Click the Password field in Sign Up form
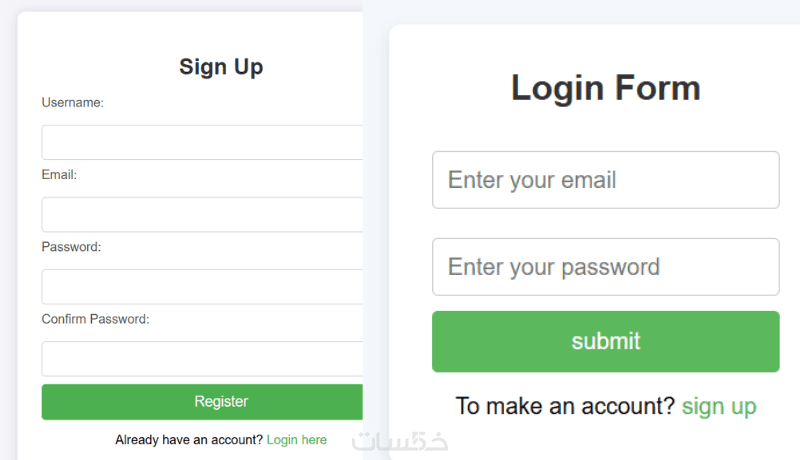The width and height of the screenshot is (800, 460). (x=200, y=286)
